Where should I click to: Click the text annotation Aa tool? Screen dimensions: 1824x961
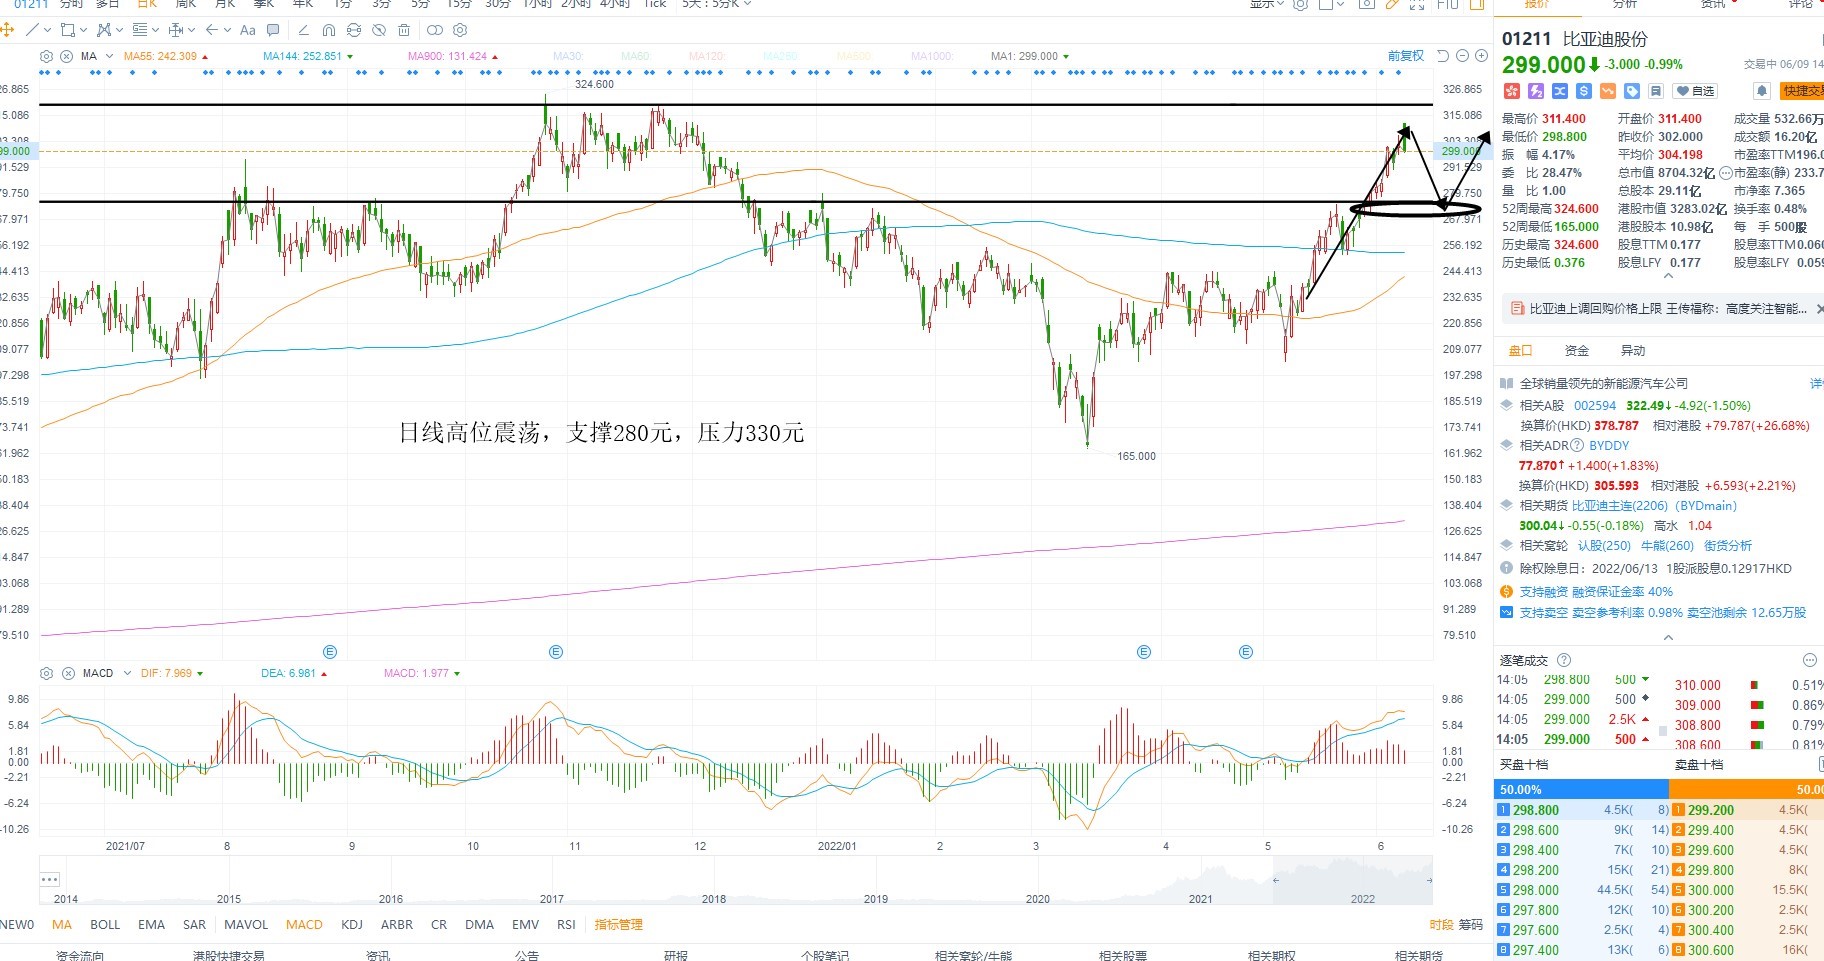point(248,30)
